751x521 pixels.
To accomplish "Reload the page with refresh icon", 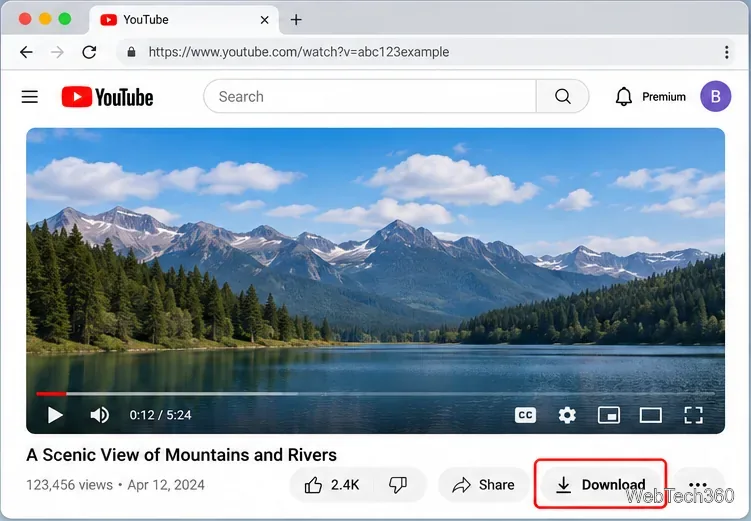I will click(x=90, y=52).
